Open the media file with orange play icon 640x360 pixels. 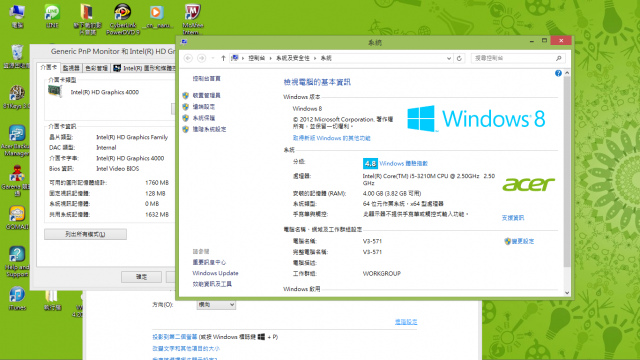click(x=157, y=16)
